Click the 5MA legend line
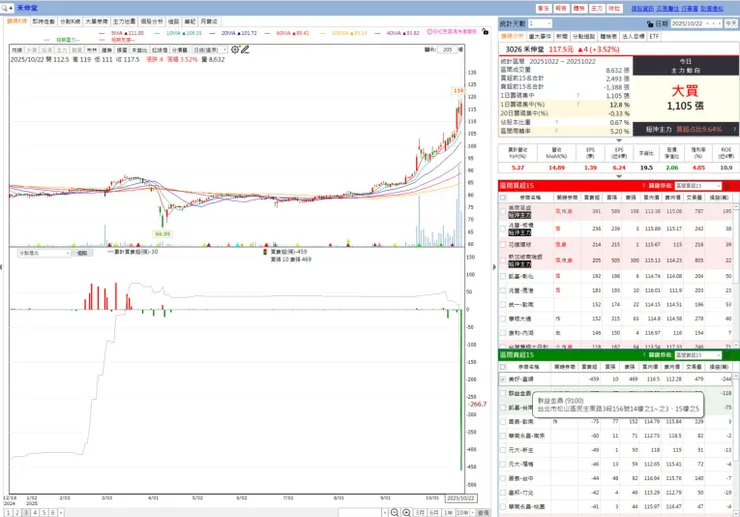 click(x=121, y=33)
